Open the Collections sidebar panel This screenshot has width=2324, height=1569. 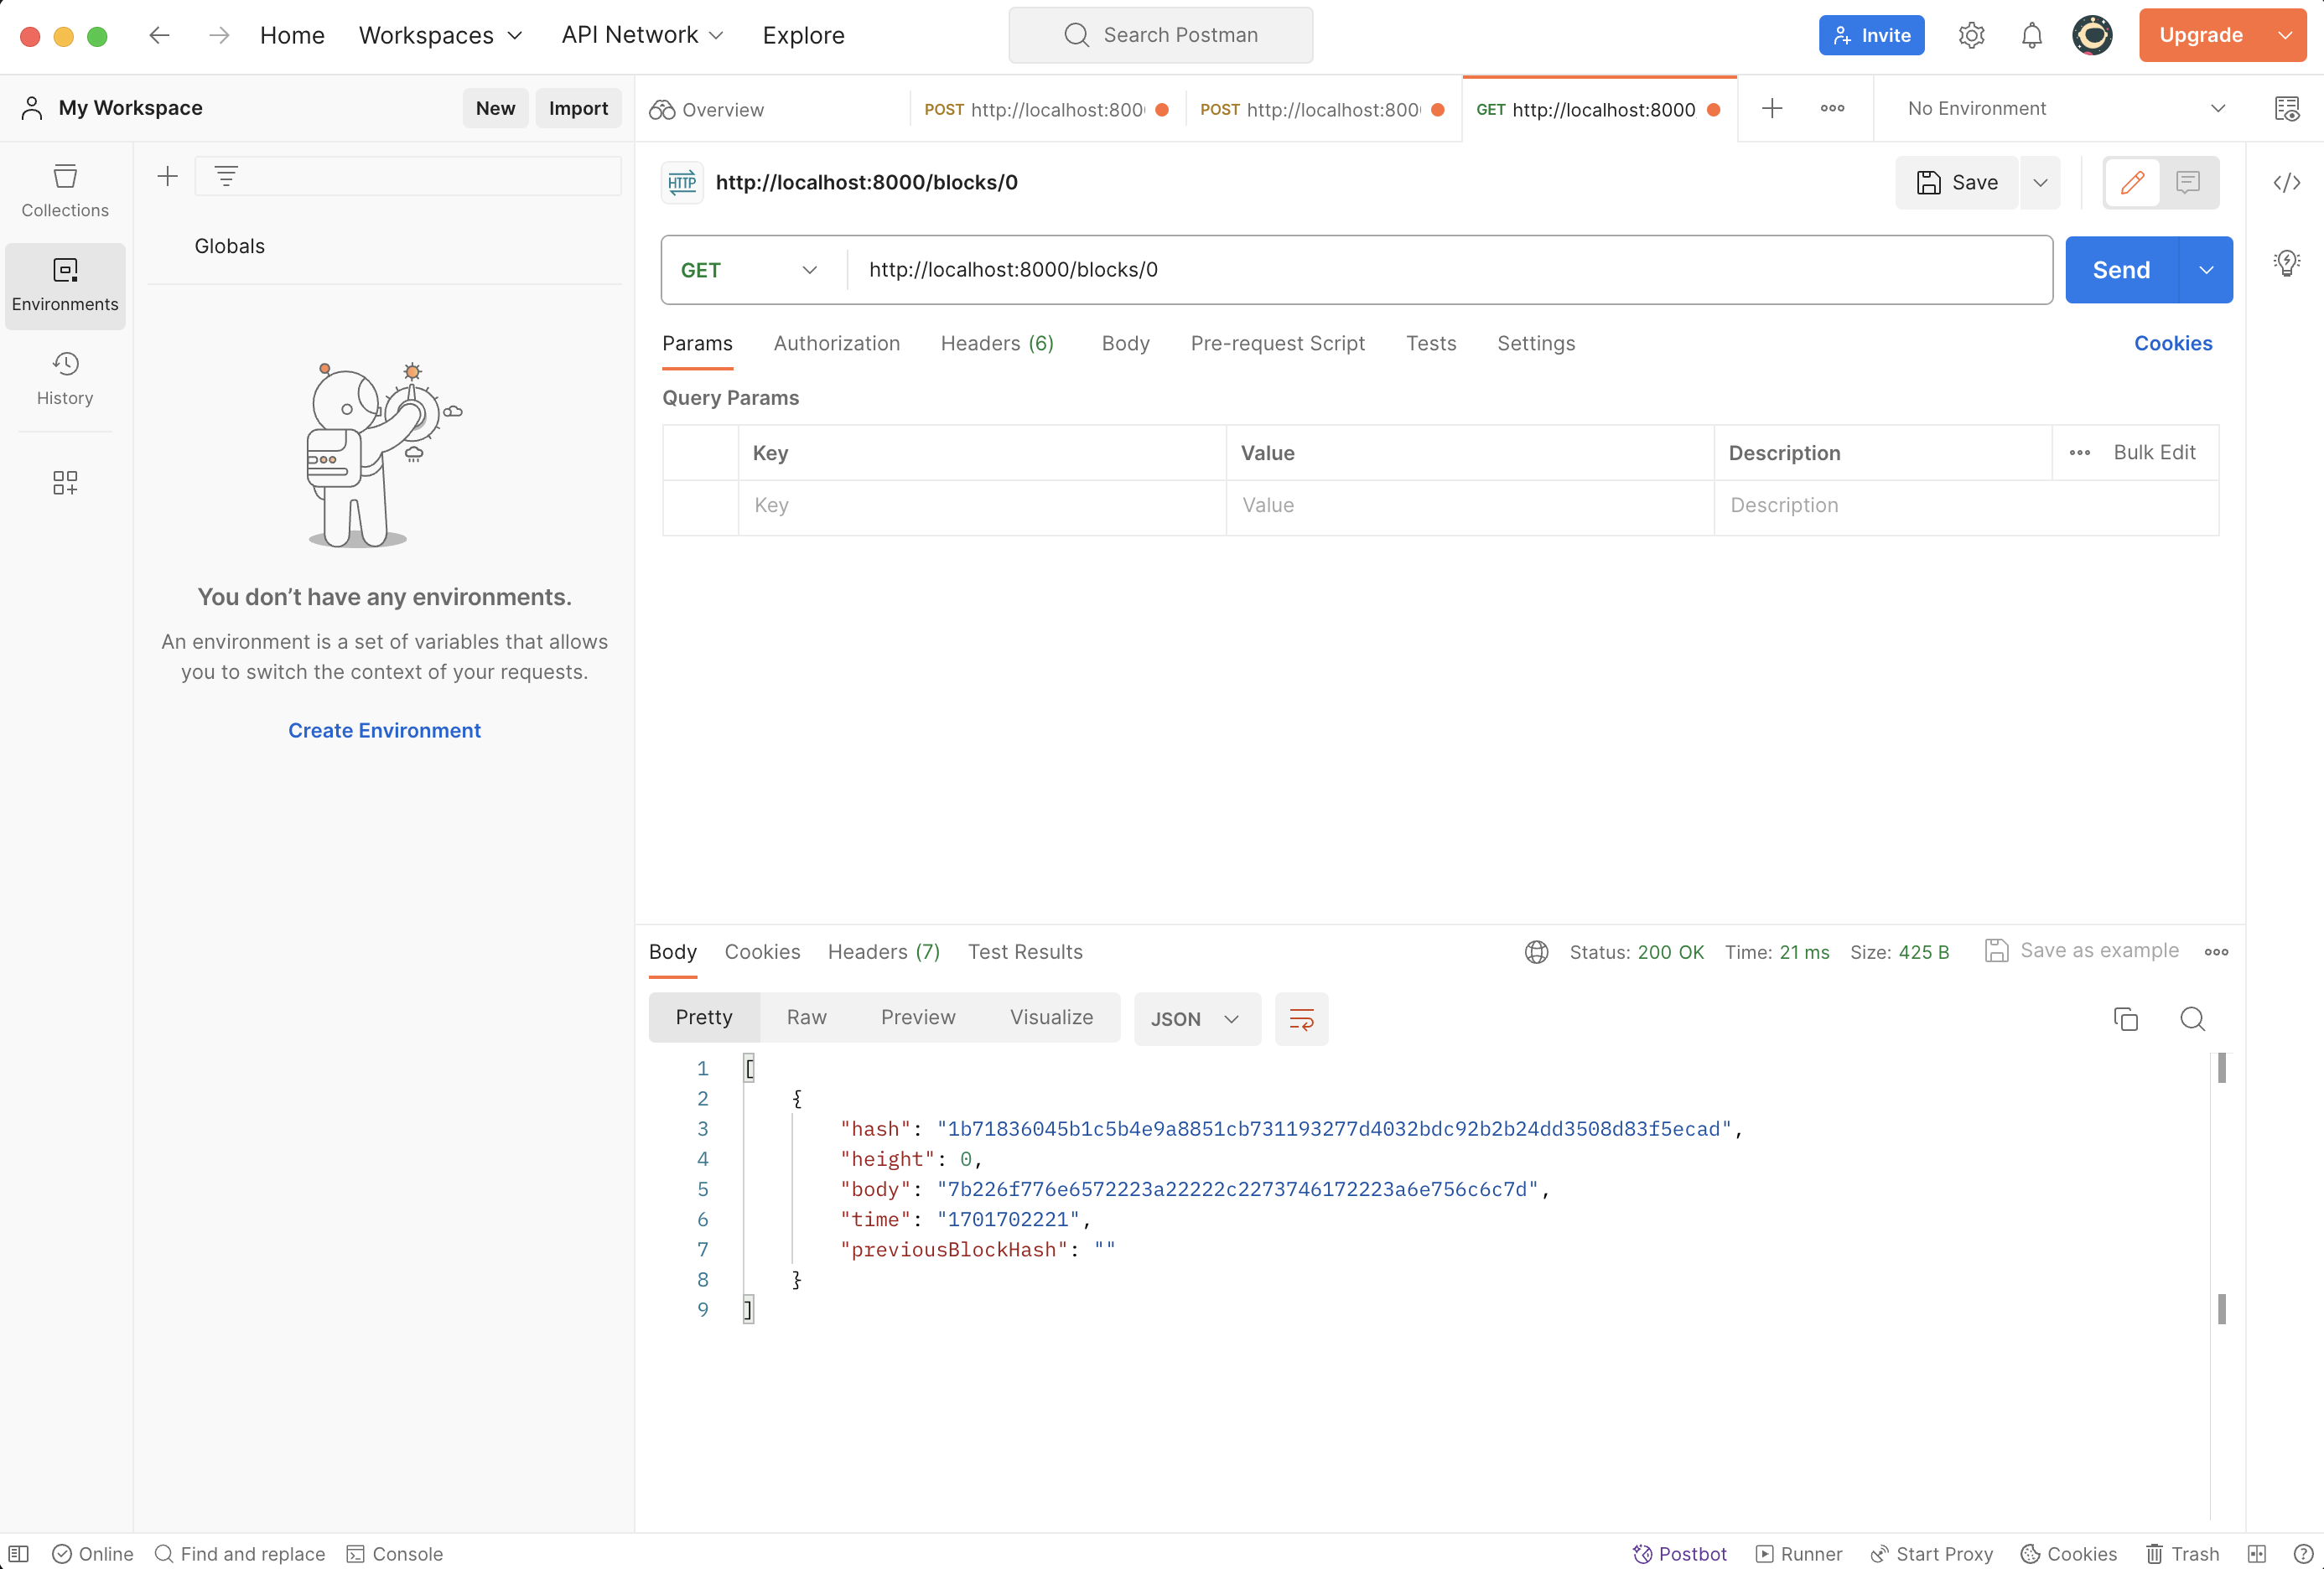pyautogui.click(x=65, y=190)
